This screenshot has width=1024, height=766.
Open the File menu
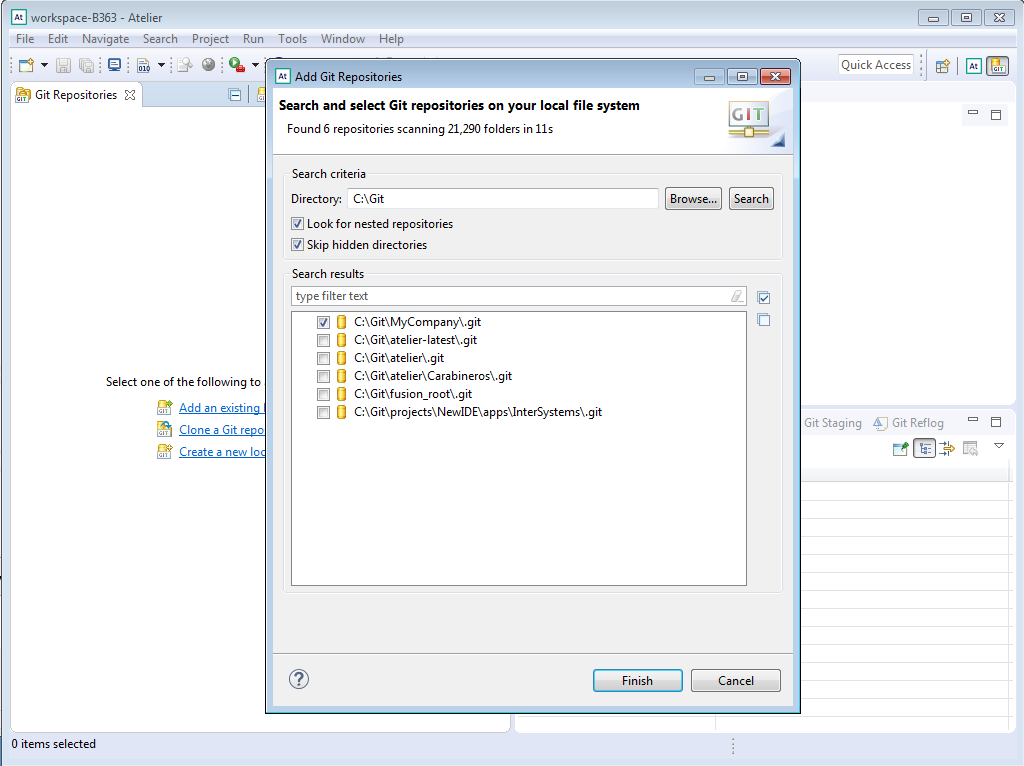pyautogui.click(x=25, y=39)
